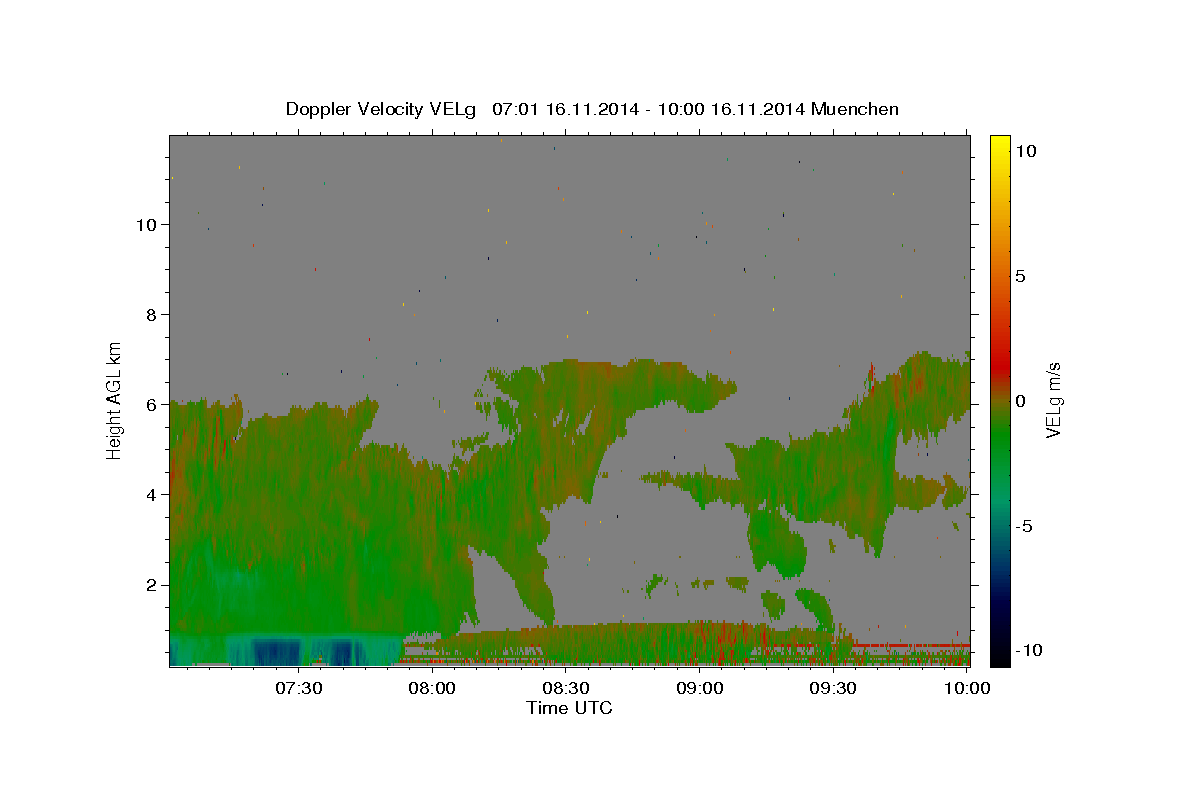This screenshot has height=800, width=1200.
Task: Click the 'Muenchen' location text in title
Action: coord(855,109)
